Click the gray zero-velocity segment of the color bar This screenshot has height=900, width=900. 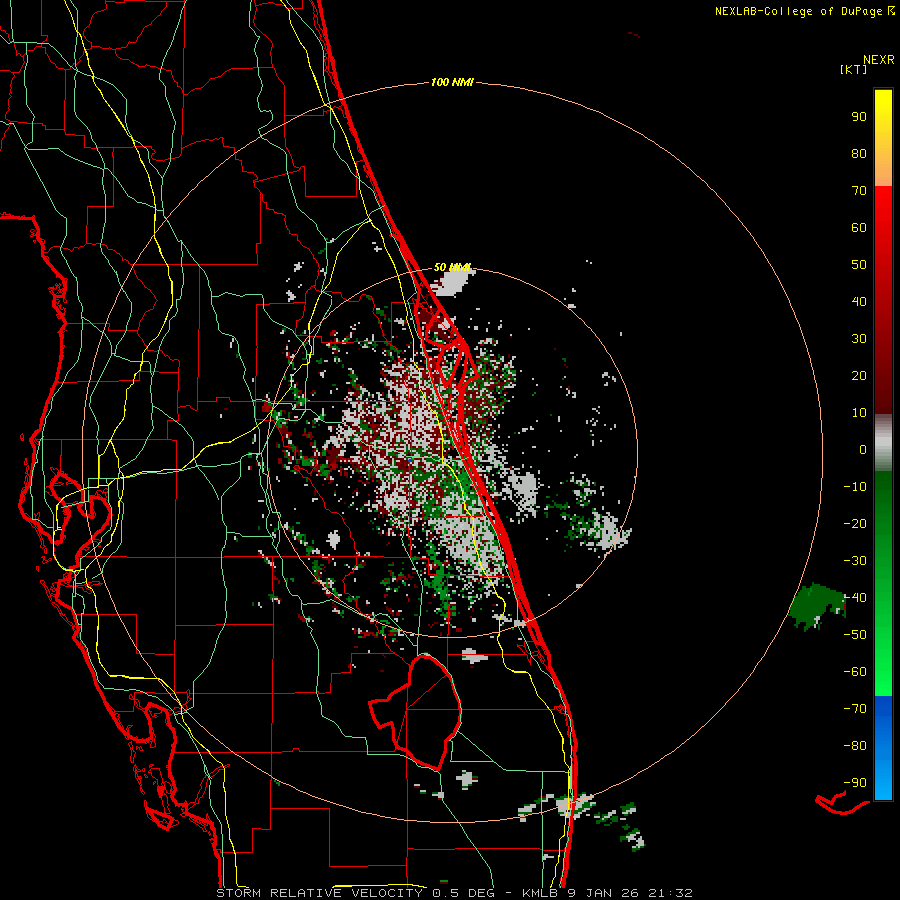tap(883, 443)
